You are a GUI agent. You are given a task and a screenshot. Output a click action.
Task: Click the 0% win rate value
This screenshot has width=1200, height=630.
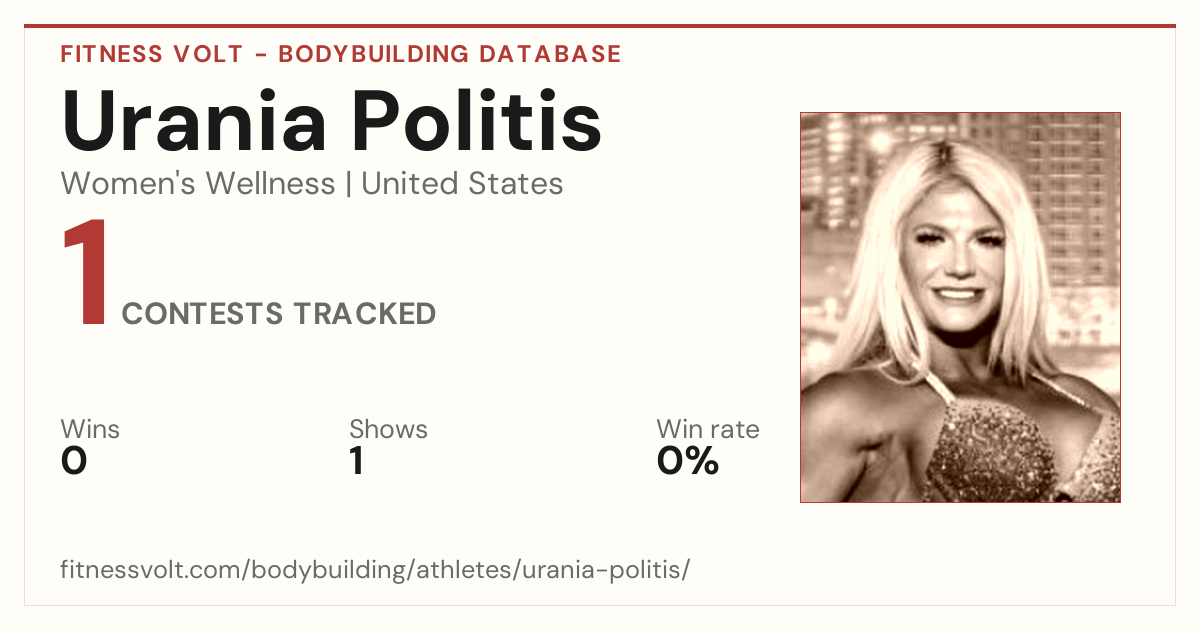point(688,461)
